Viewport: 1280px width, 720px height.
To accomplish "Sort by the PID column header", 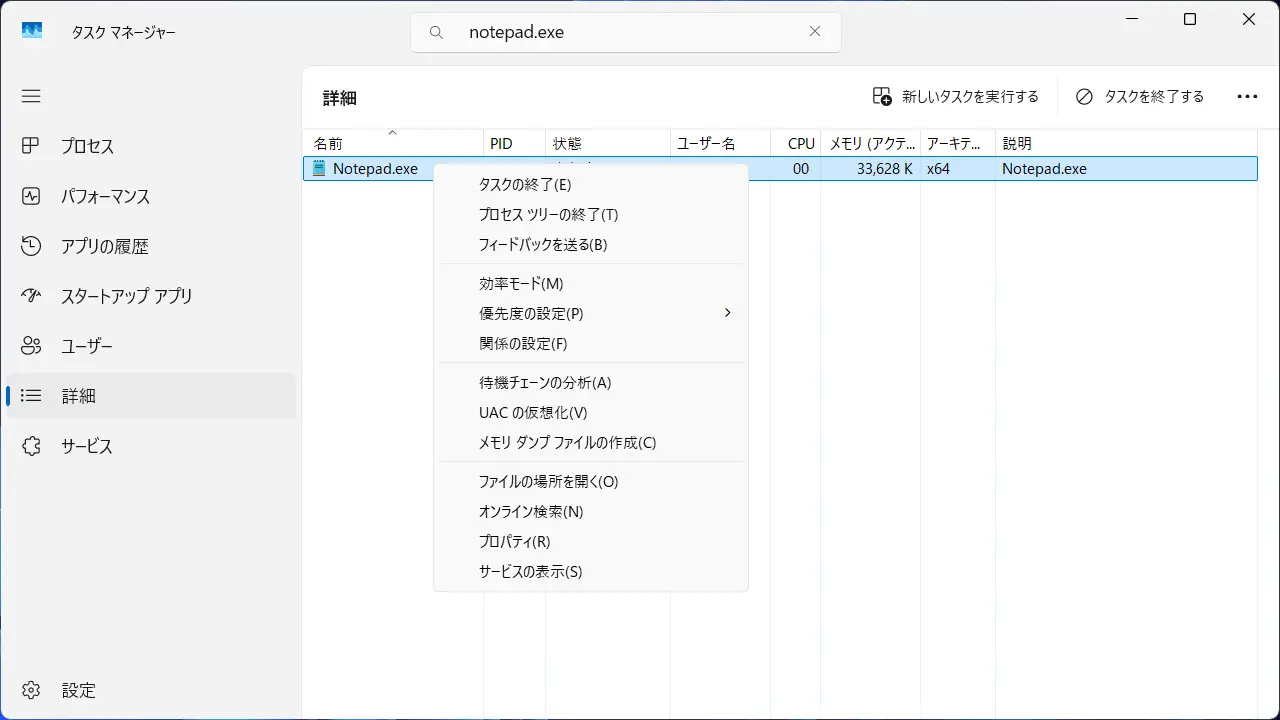I will click(515, 143).
